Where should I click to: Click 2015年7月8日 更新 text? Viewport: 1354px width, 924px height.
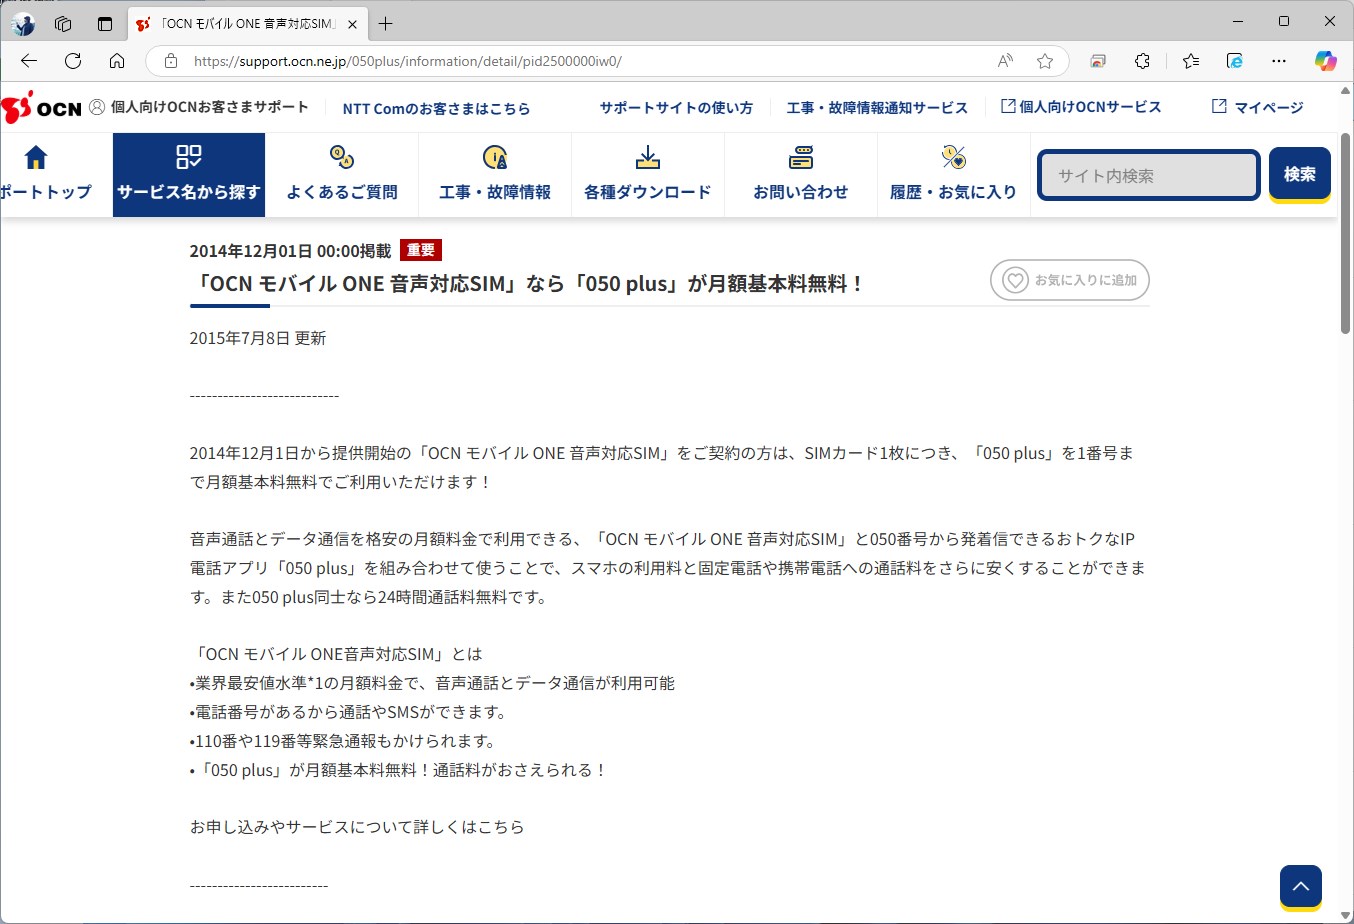point(258,338)
